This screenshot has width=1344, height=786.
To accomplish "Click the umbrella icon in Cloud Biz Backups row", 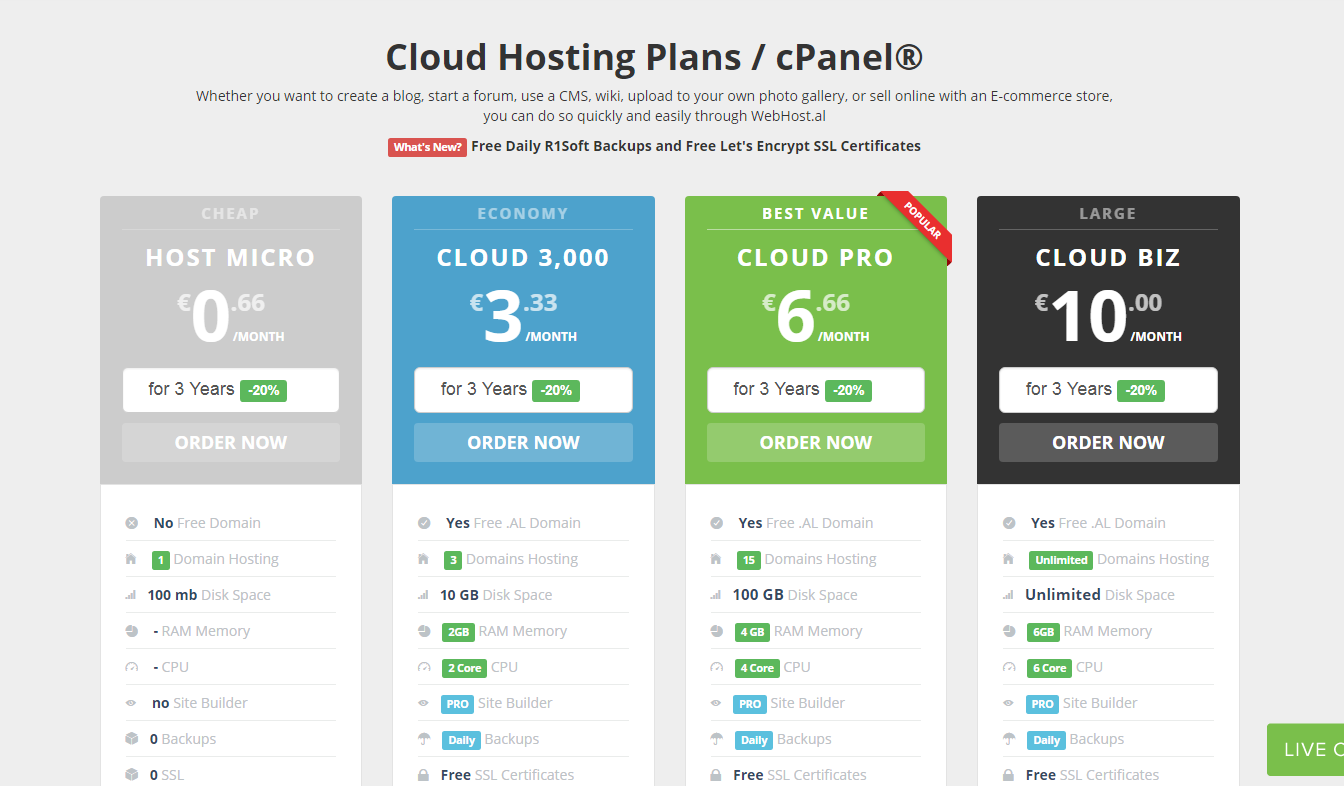I will [1009, 739].
